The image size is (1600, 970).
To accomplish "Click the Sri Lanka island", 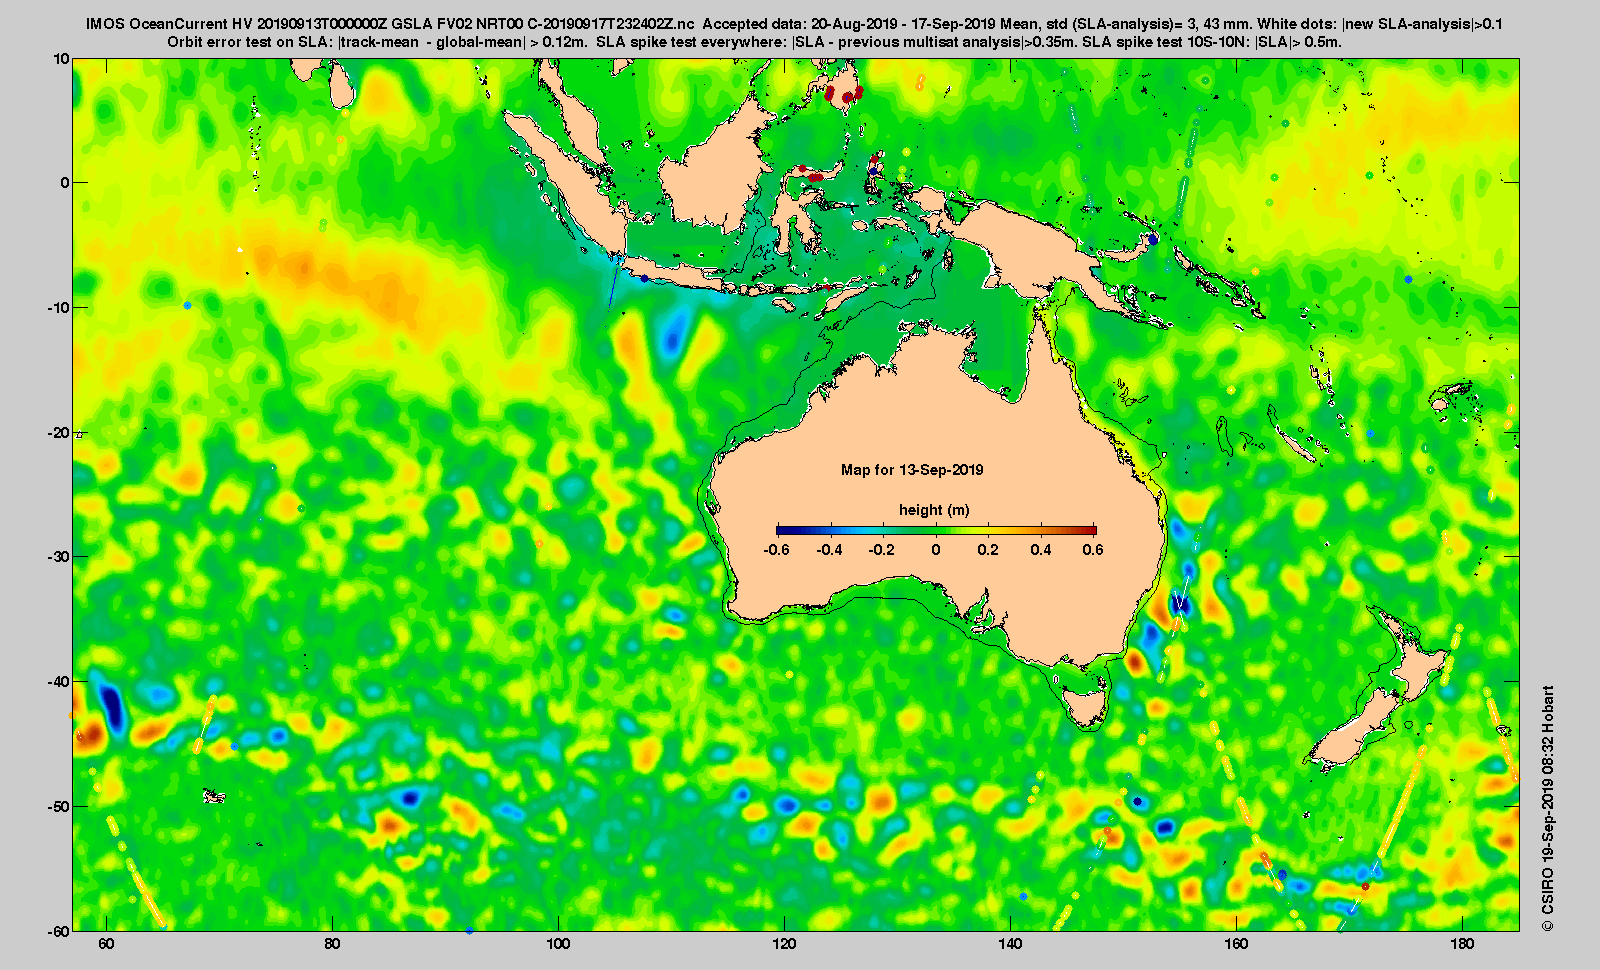I will point(343,85).
